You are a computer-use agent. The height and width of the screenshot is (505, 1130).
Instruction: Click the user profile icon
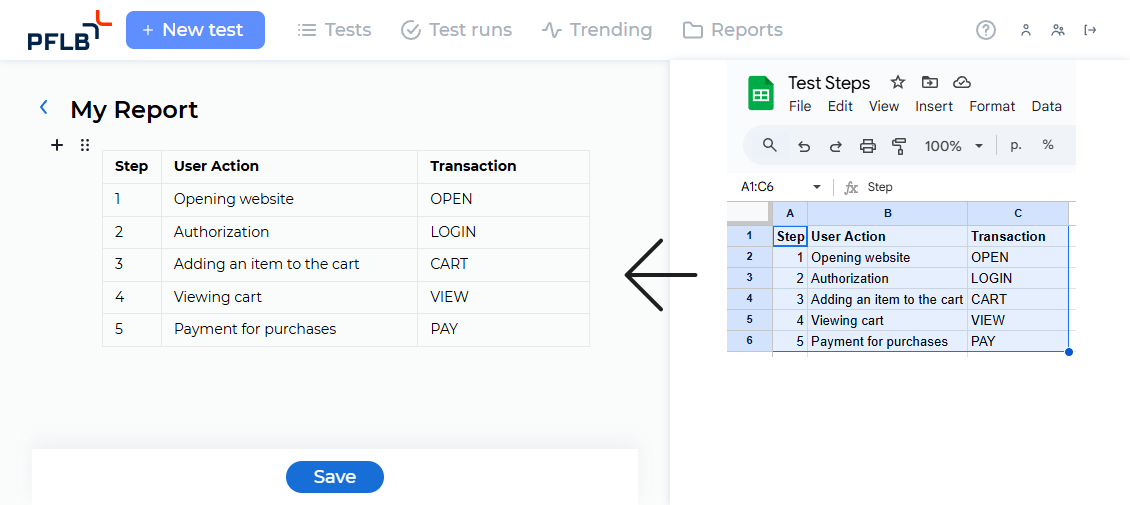(1025, 30)
